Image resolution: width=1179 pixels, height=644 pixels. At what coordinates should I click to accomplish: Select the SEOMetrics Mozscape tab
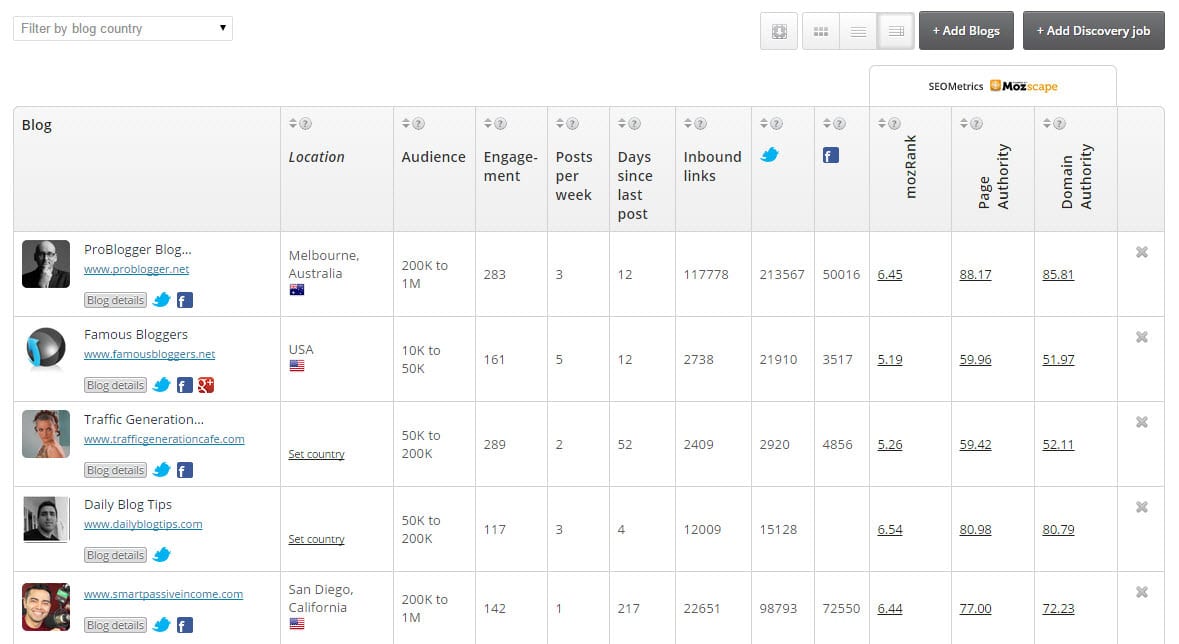[992, 86]
